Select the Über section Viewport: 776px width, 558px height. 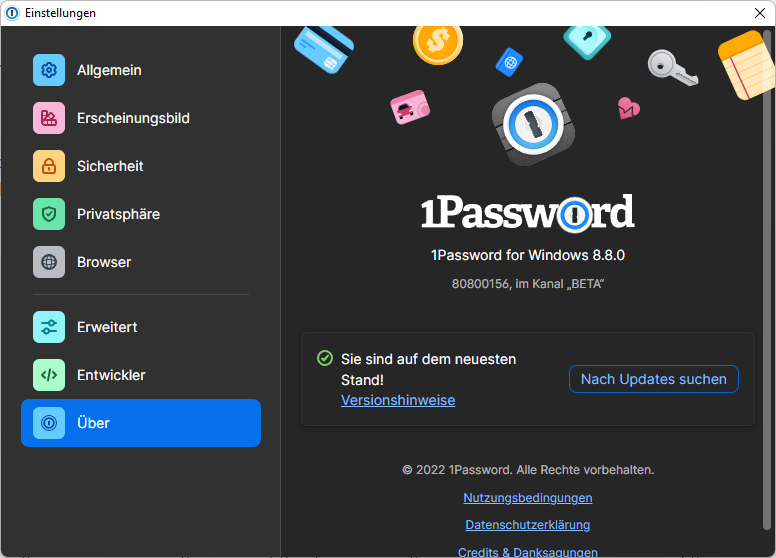[x=141, y=423]
